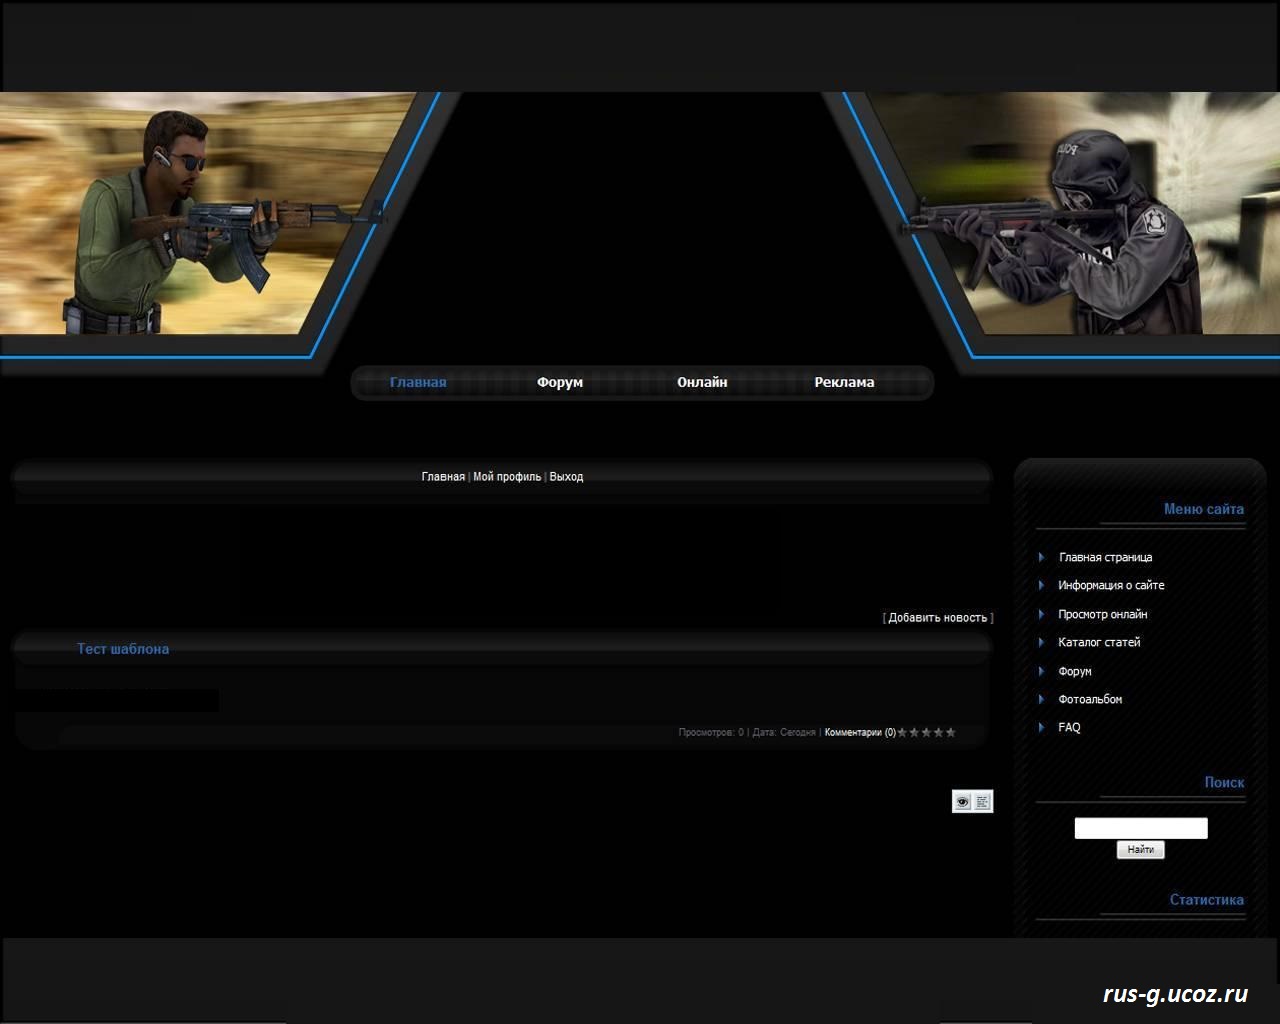Go to Форум in the top navigation bar
Viewport: 1280px width, 1024px height.
(560, 382)
